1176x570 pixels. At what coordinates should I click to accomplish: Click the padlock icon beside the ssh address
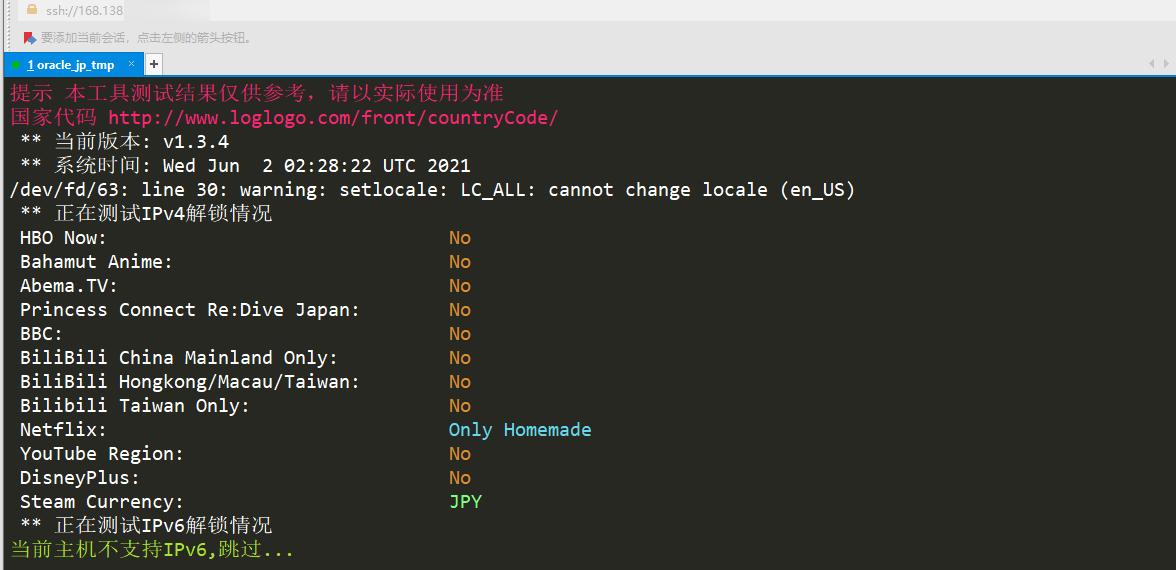coord(31,10)
